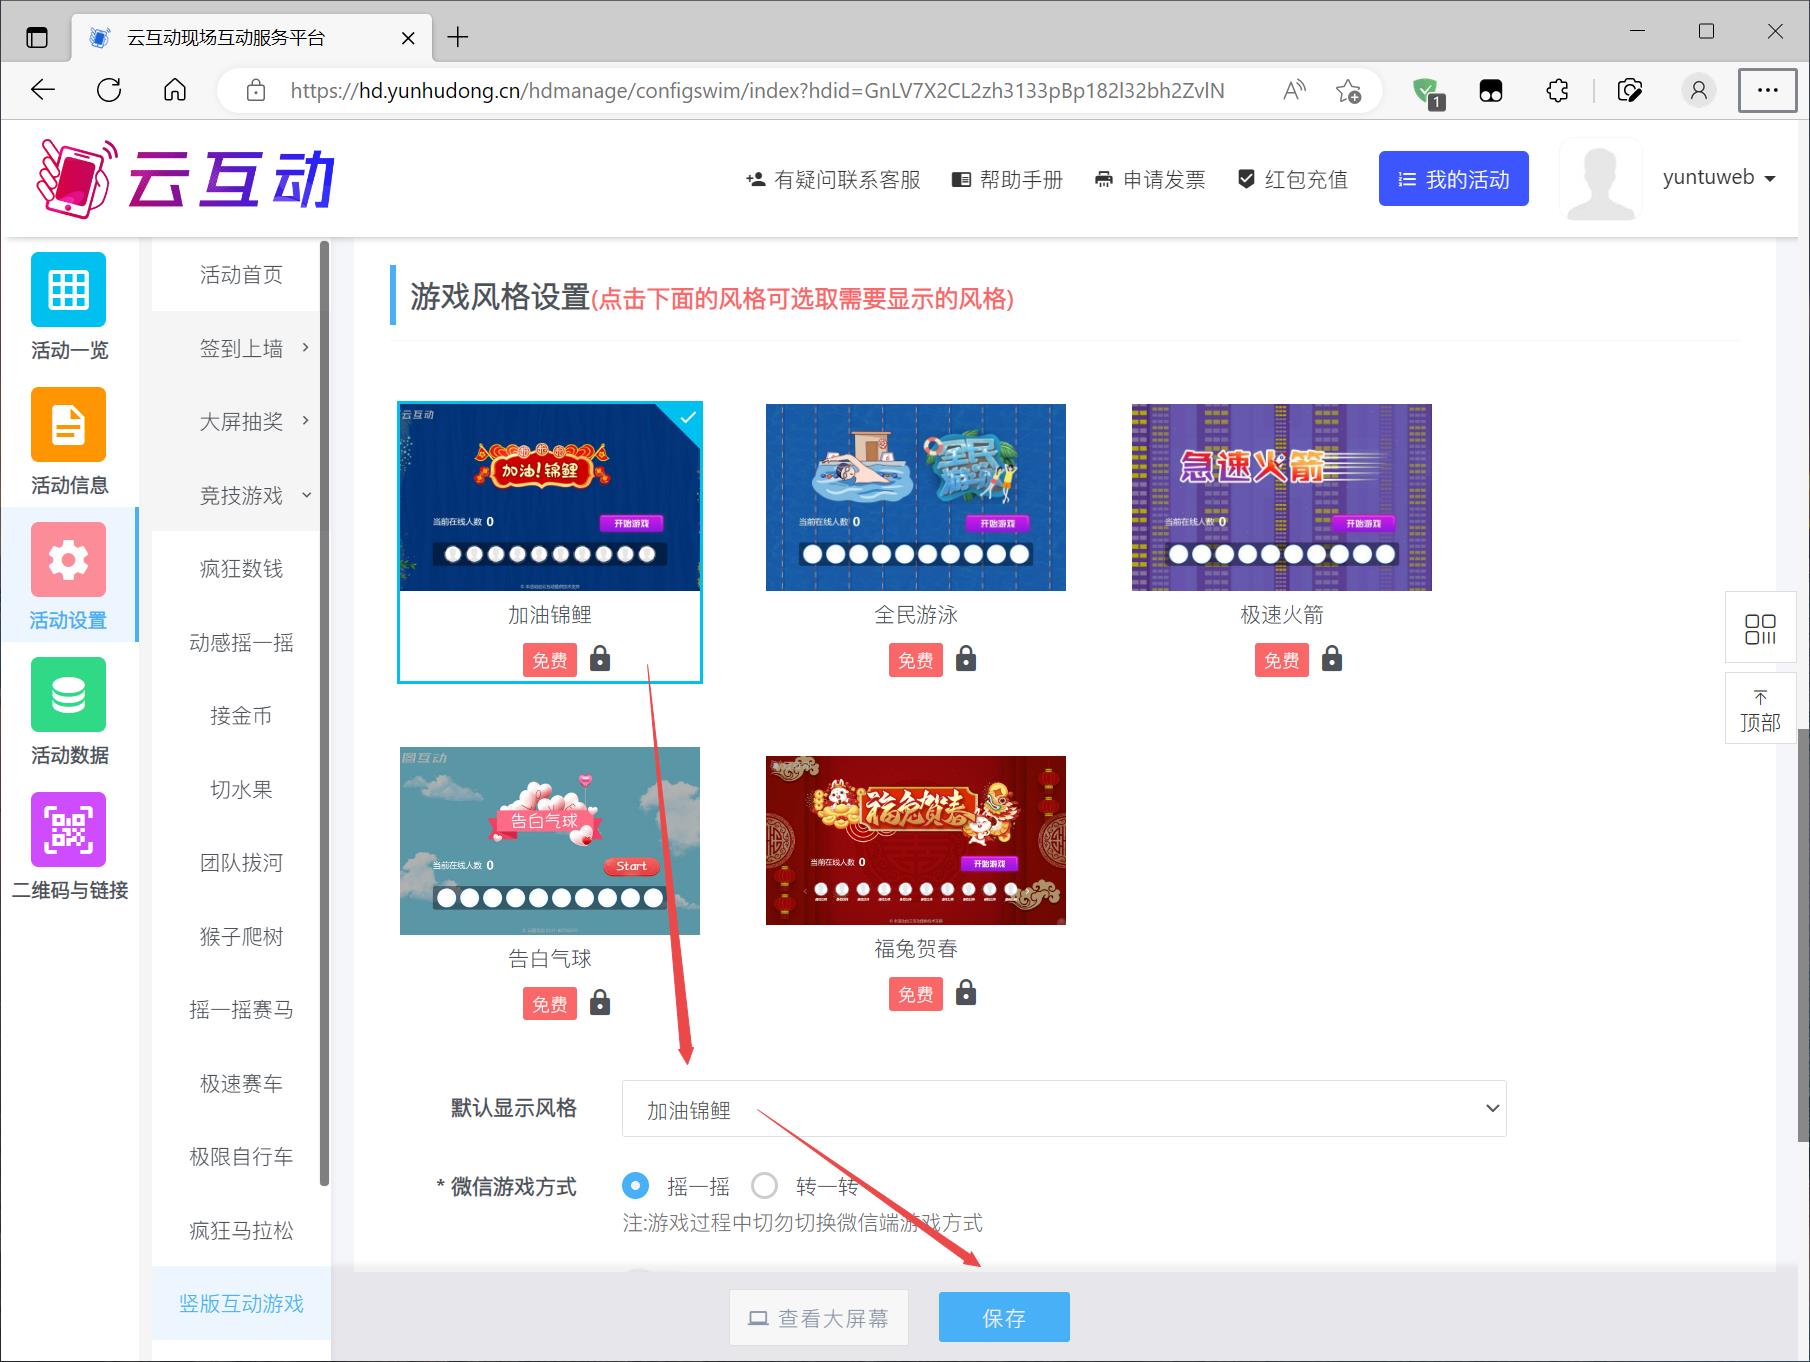Image resolution: width=1810 pixels, height=1362 pixels.
Task: Open the 帮助手册 link
Action: click(x=1007, y=180)
